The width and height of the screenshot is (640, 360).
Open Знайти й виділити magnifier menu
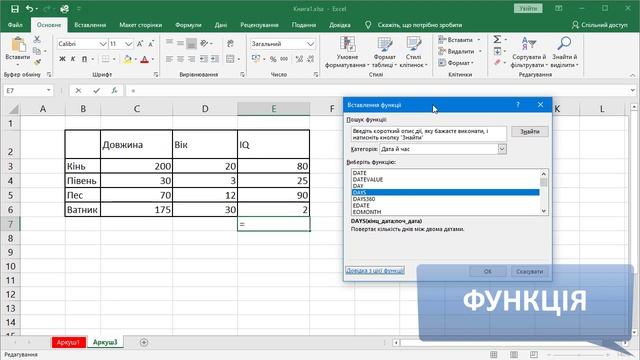tap(564, 52)
